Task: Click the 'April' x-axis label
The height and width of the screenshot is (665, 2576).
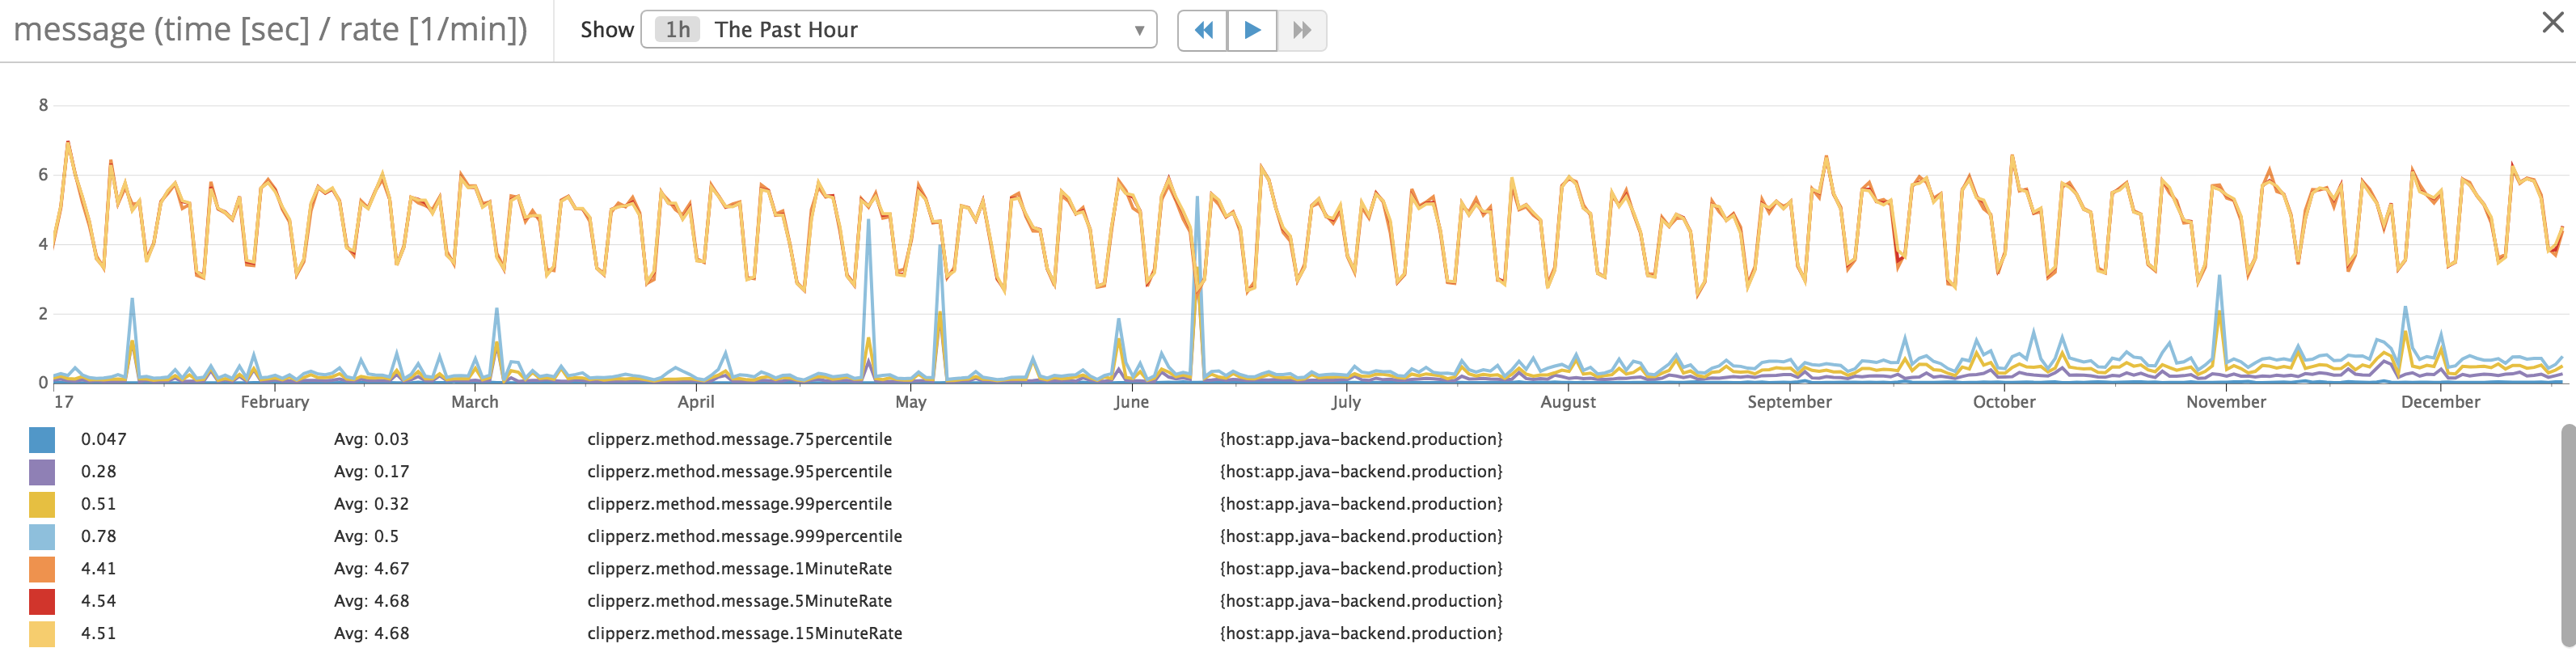Action: [696, 402]
